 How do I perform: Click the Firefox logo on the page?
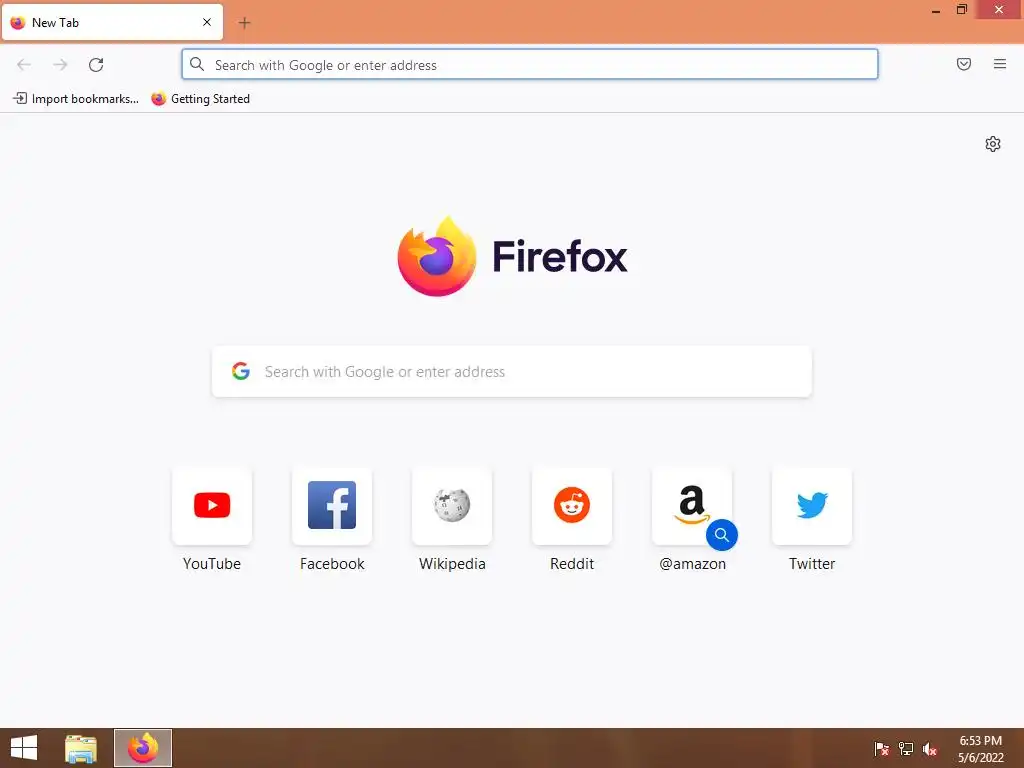tap(436, 256)
